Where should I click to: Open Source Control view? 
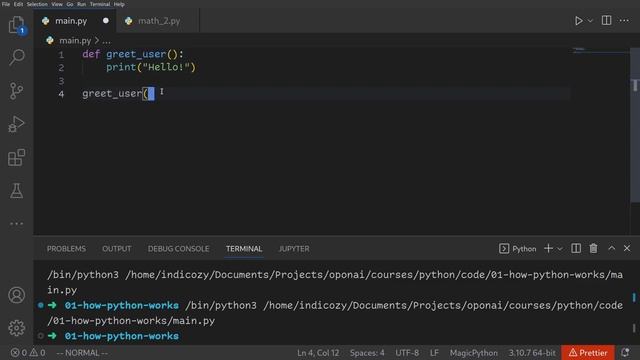[16, 91]
